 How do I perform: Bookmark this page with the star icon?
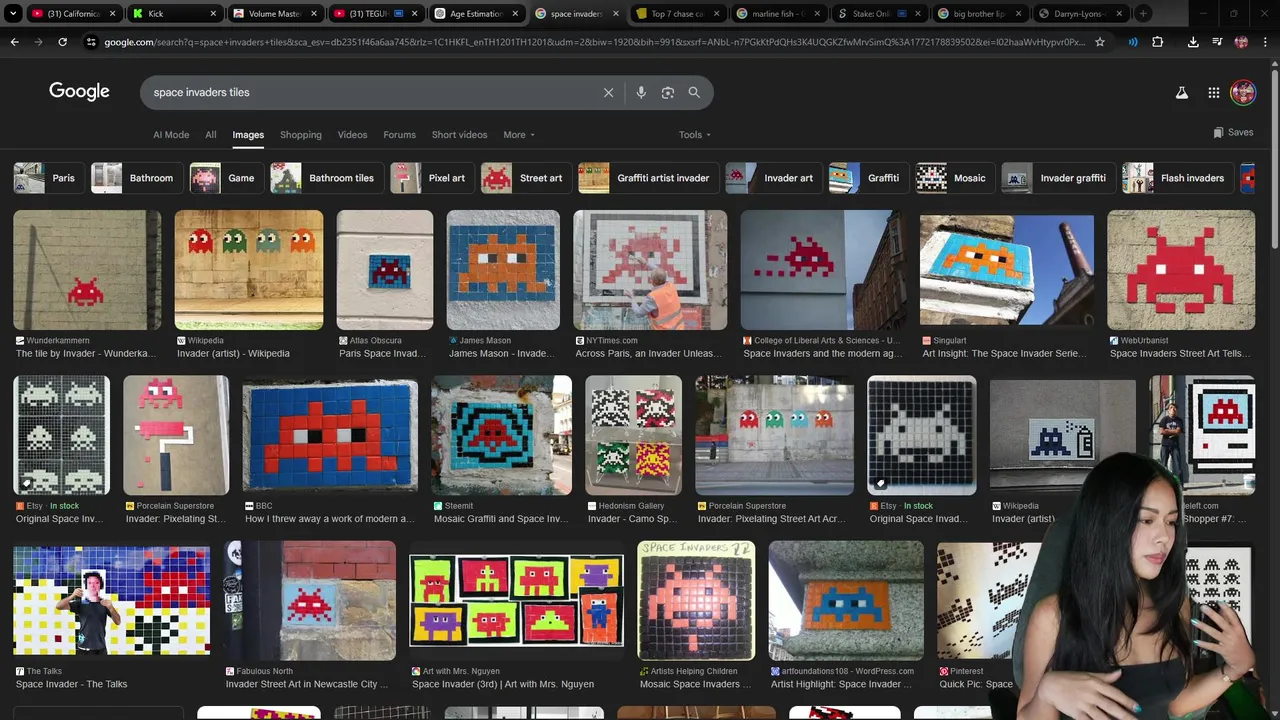1100,42
